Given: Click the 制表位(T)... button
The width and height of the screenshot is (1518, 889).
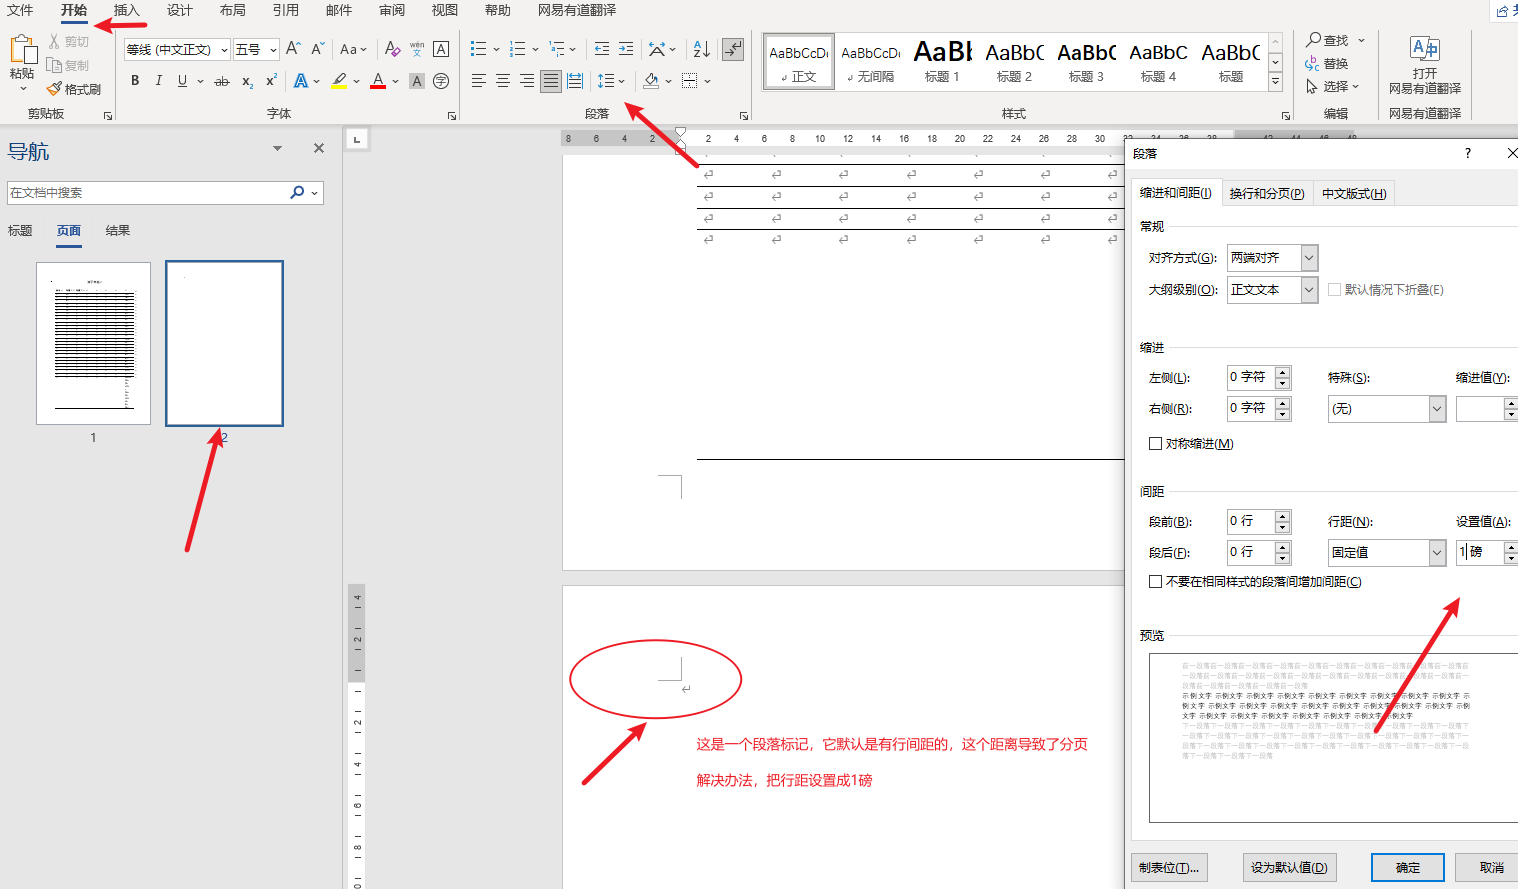Looking at the screenshot, I should (x=1169, y=867).
